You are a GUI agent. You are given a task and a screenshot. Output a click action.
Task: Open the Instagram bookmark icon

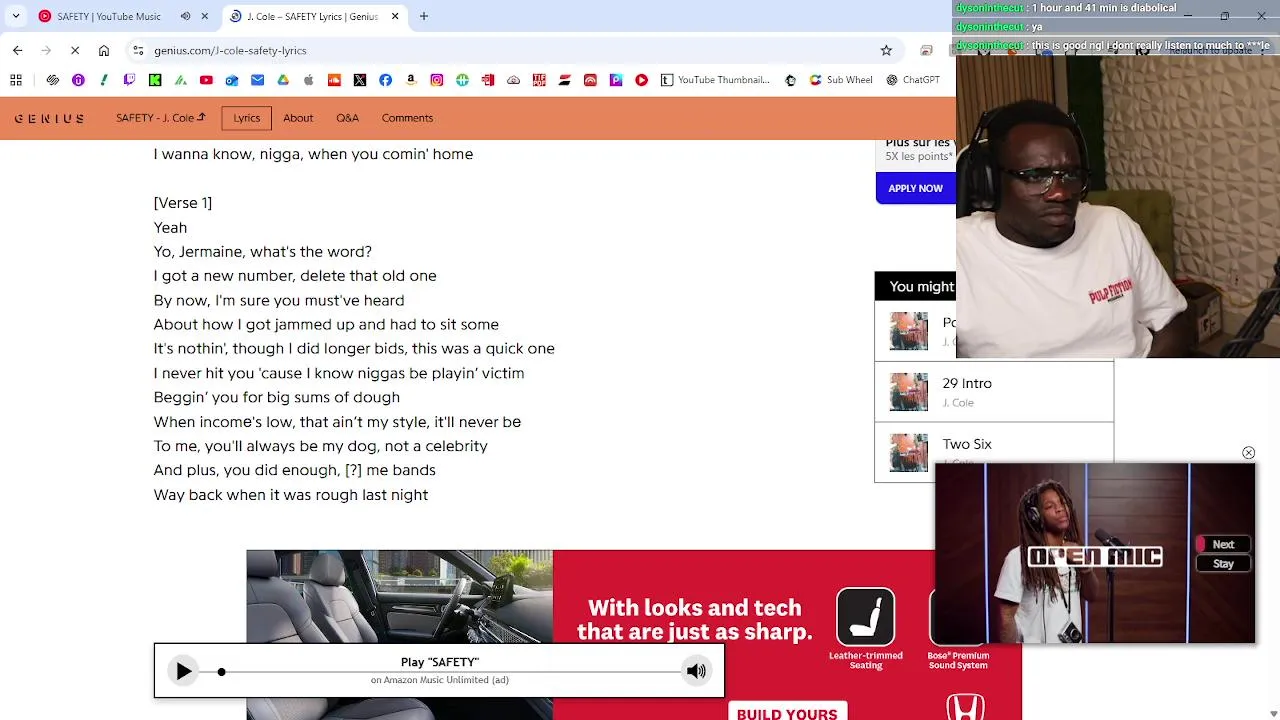tap(437, 80)
